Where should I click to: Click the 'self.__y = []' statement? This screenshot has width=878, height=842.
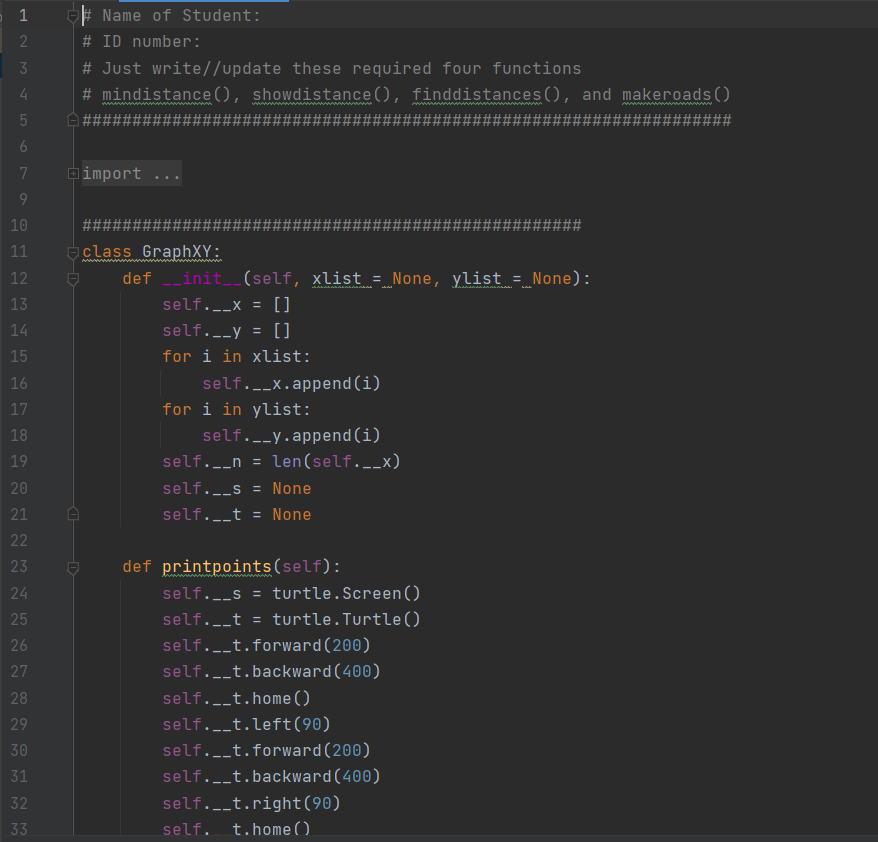[x=226, y=330]
